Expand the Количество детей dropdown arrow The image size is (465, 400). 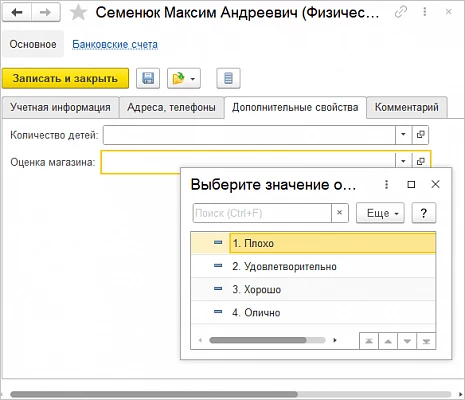tap(403, 135)
